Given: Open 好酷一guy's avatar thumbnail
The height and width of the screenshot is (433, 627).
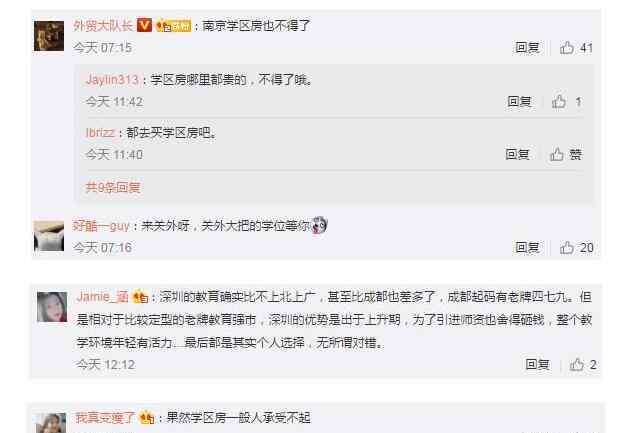Looking at the screenshot, I should (49, 236).
